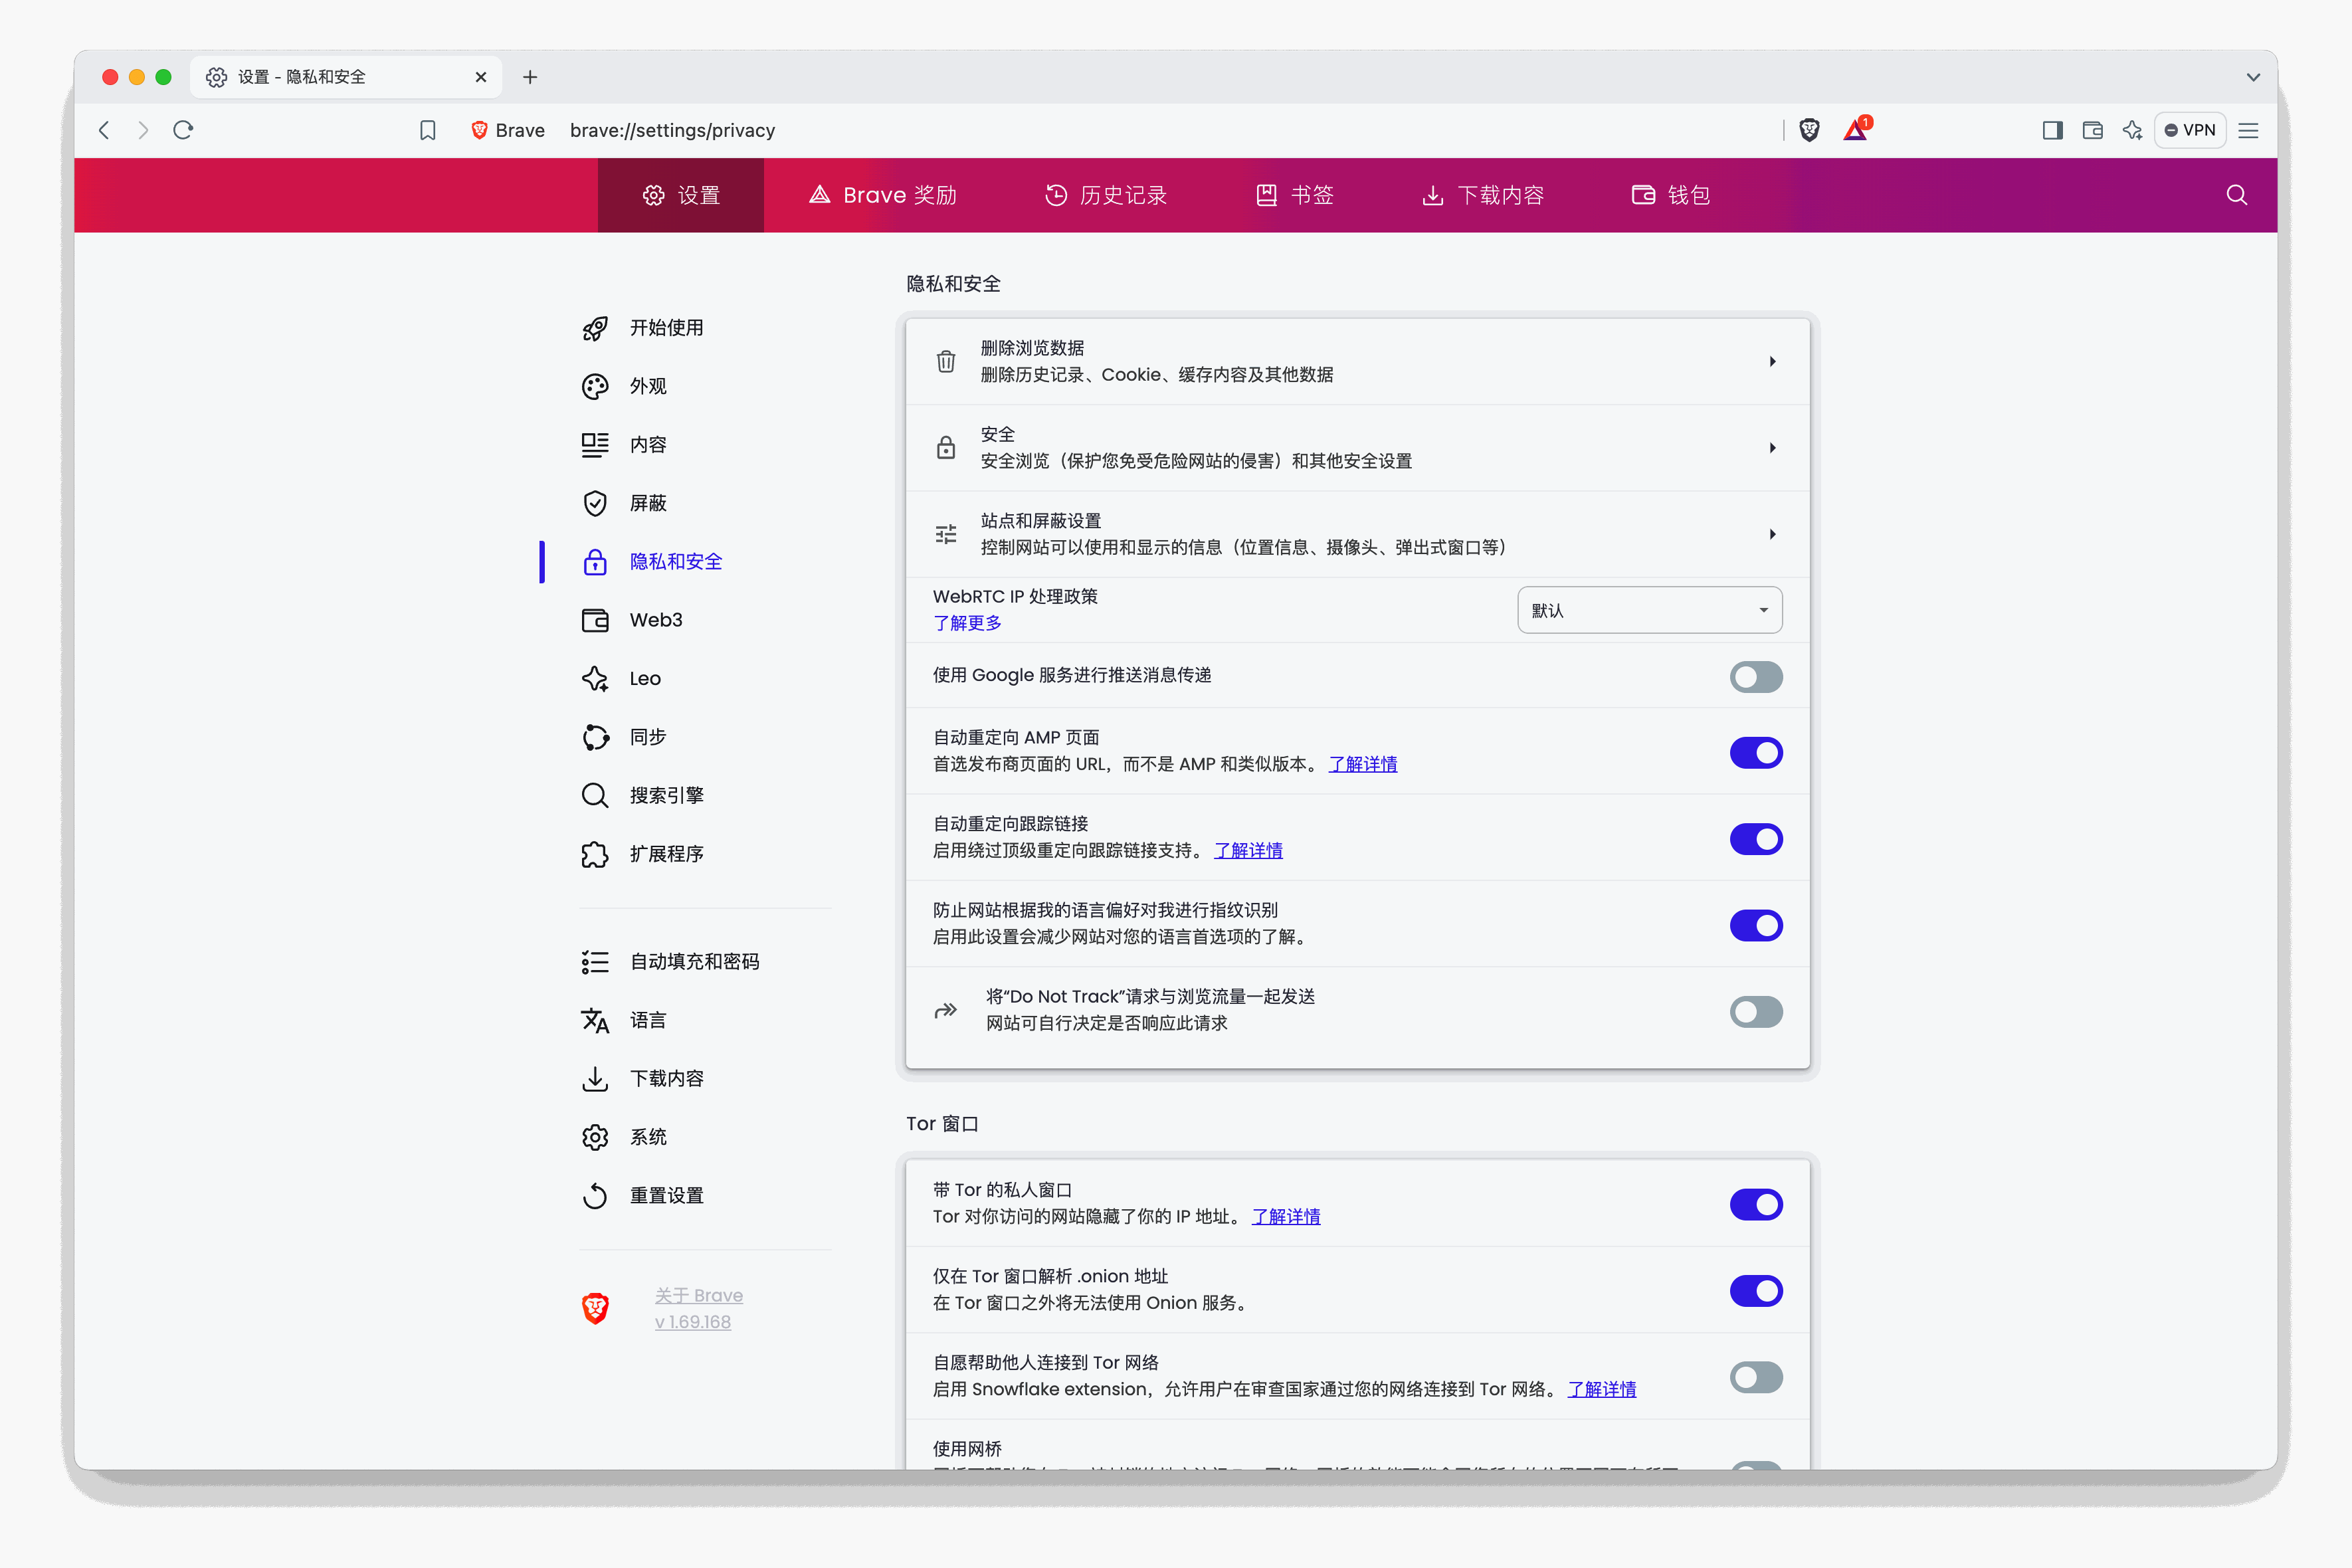2352x1568 pixels.
Task: Click 了解更多 under WebRTC IP 处理政策
Action: click(x=967, y=623)
